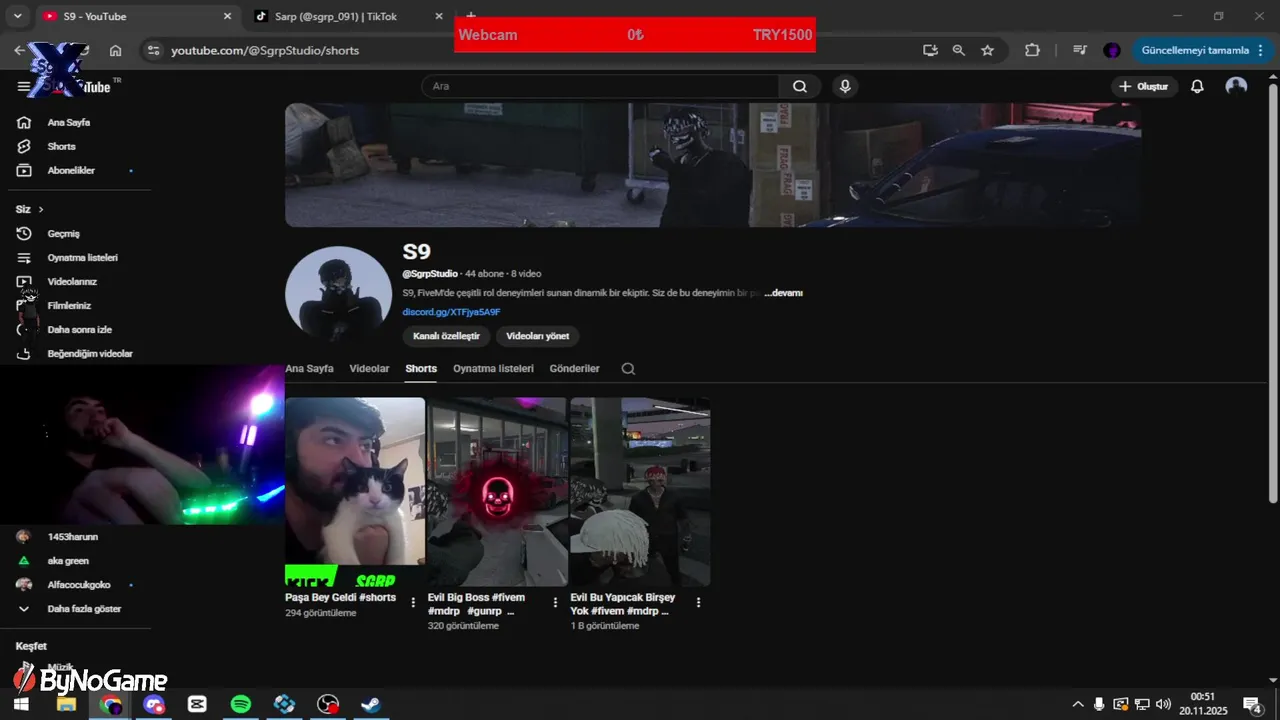Image resolution: width=1280 pixels, height=720 pixels.
Task: Click Videoları yönet button
Action: click(x=538, y=336)
